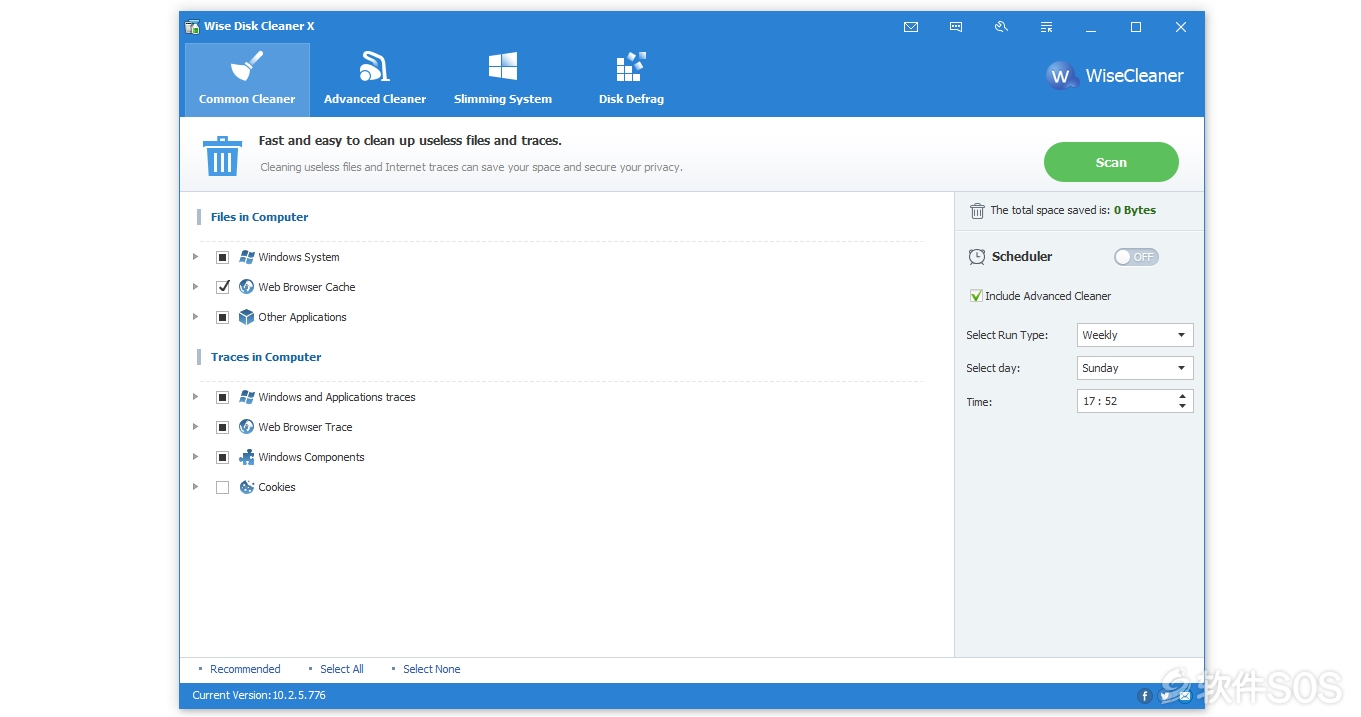The width and height of the screenshot is (1361, 717).
Task: Click the Other Applications cube icon
Action: coord(247,317)
